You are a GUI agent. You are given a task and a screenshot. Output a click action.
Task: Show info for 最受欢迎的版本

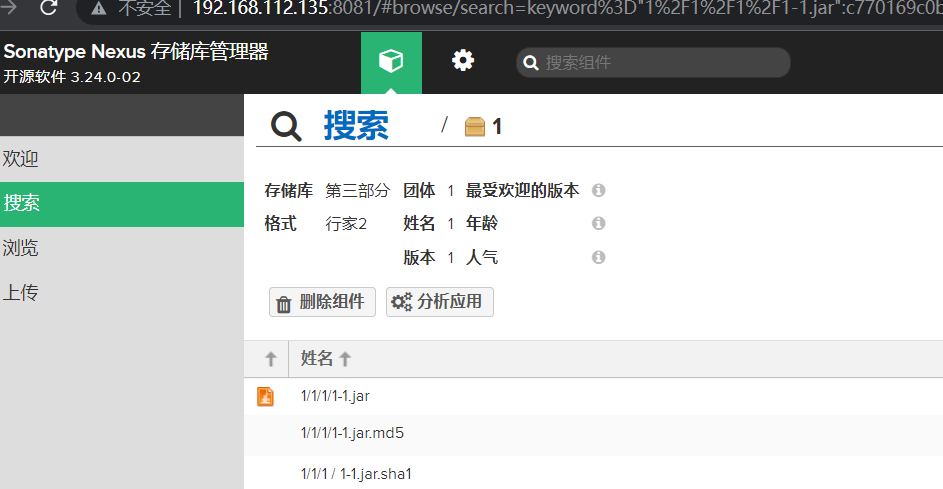pyautogui.click(x=598, y=191)
